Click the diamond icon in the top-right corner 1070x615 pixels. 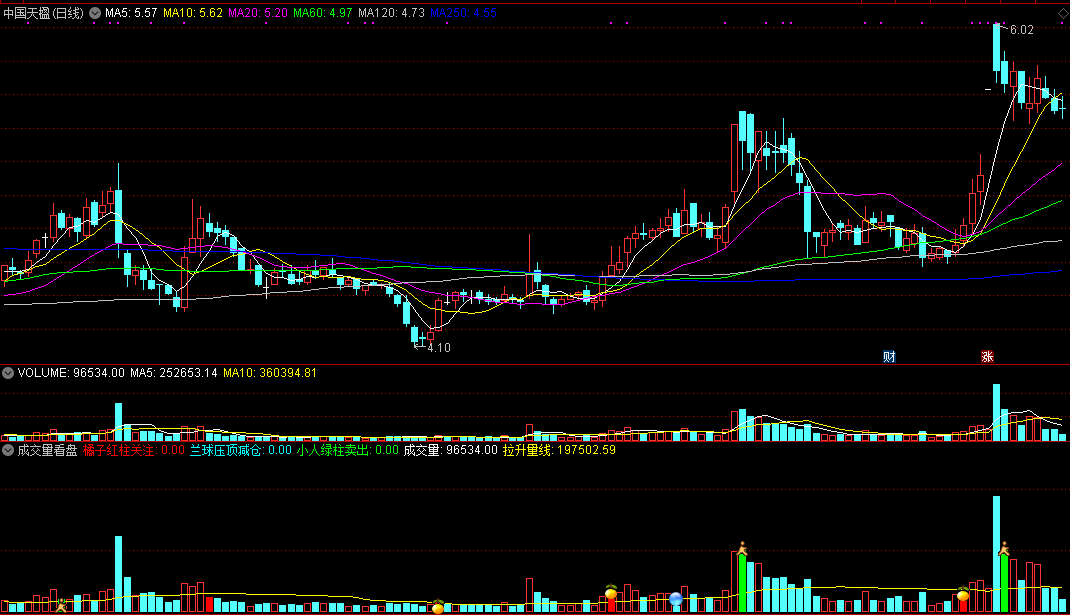(1062, 14)
